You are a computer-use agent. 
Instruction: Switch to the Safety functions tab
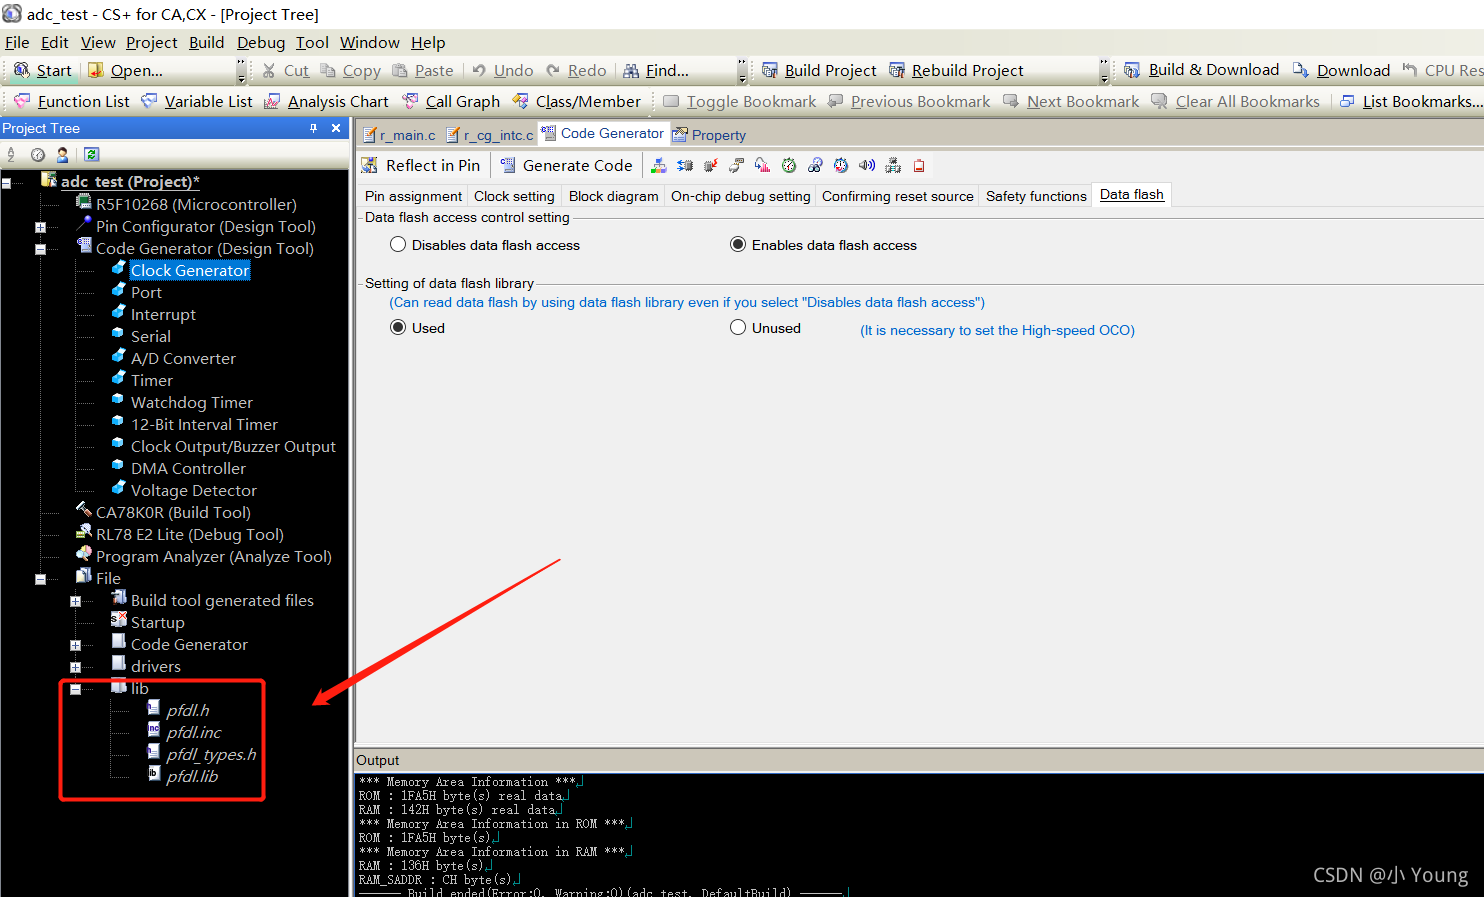coord(1036,196)
